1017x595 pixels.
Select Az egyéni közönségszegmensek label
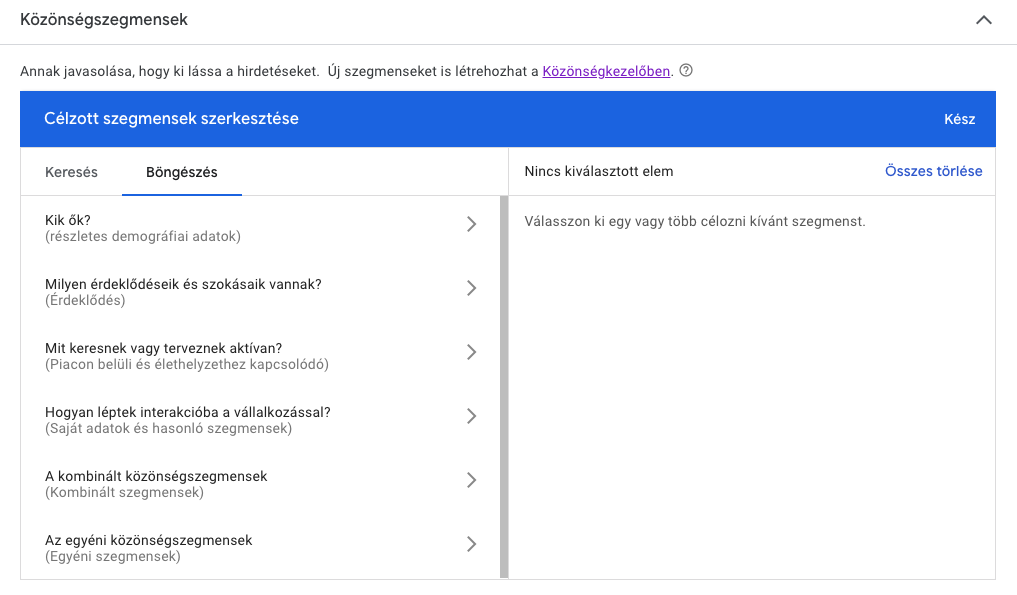tap(148, 540)
